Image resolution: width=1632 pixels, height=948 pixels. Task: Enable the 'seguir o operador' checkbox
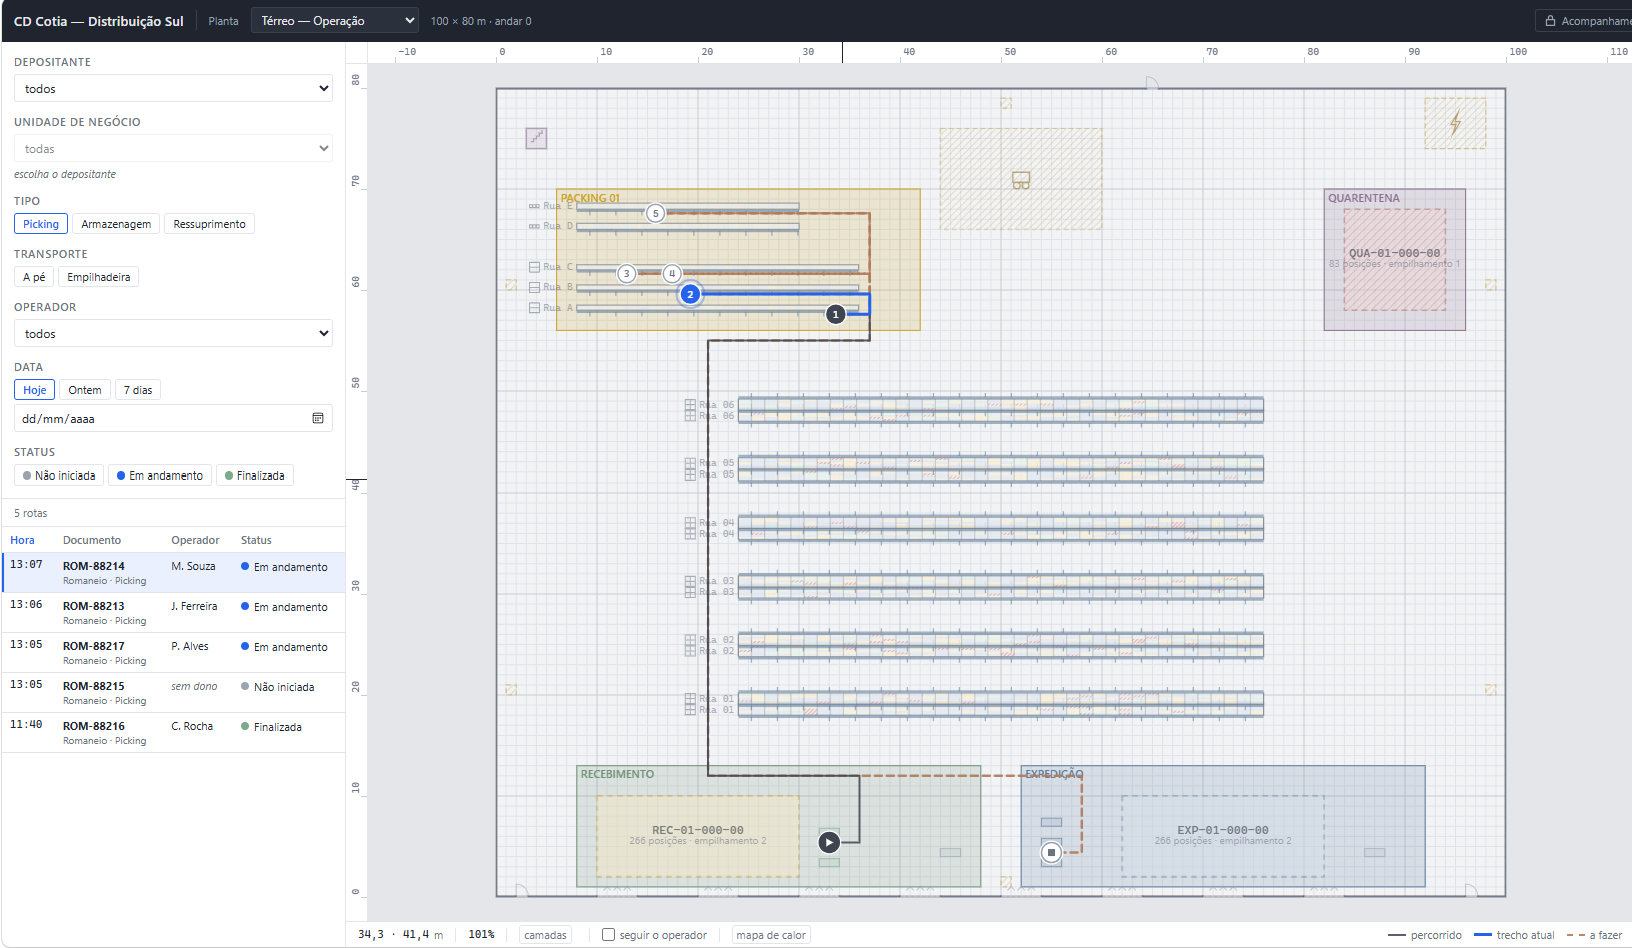[608, 935]
